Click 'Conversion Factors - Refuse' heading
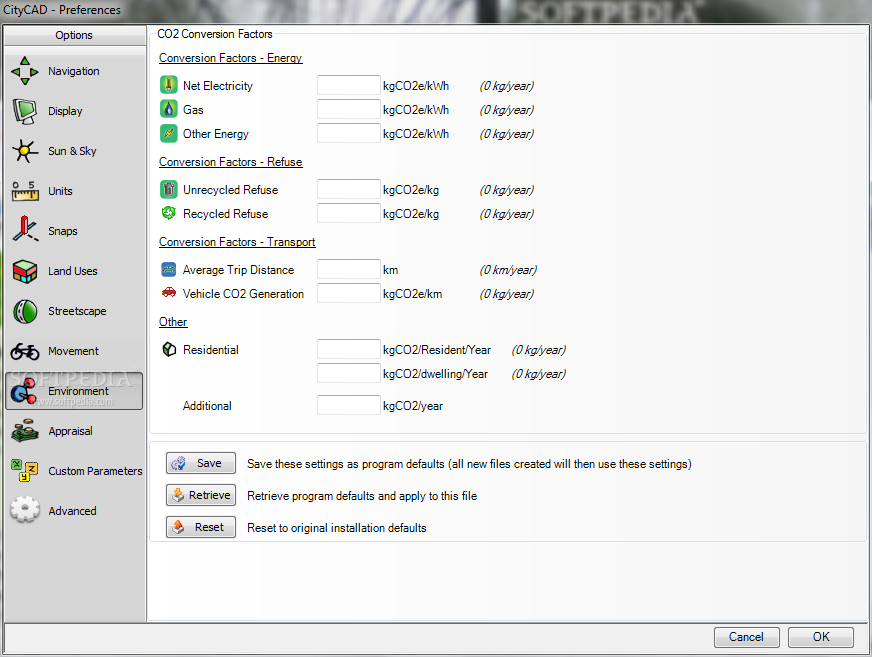The image size is (872, 657). pyautogui.click(x=230, y=162)
